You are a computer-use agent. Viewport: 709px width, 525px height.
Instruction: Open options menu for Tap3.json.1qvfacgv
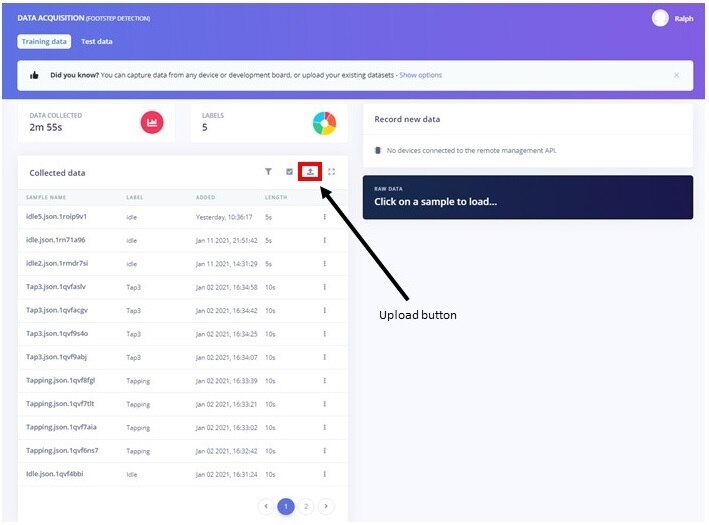[325, 311]
